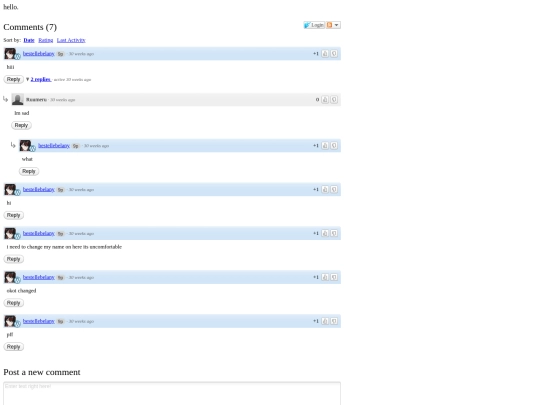Open username link on "need to change my name" comment
Viewport: 540px width, 405px height.
point(39,233)
